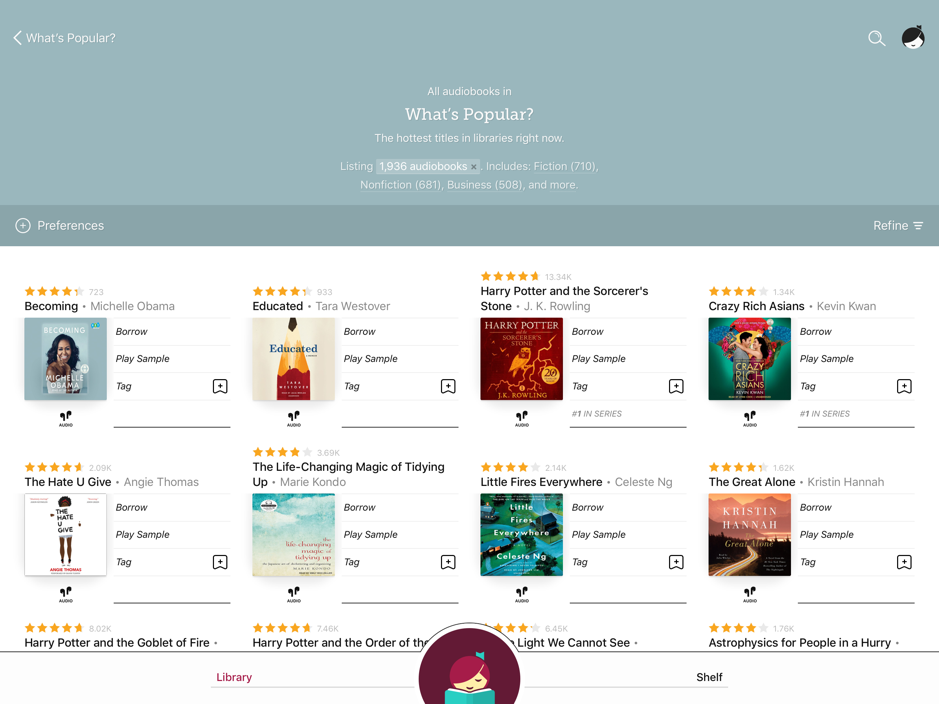The image size is (939, 704).
Task: Go back using the chevron beside What's Popular?
Action: tap(15, 38)
